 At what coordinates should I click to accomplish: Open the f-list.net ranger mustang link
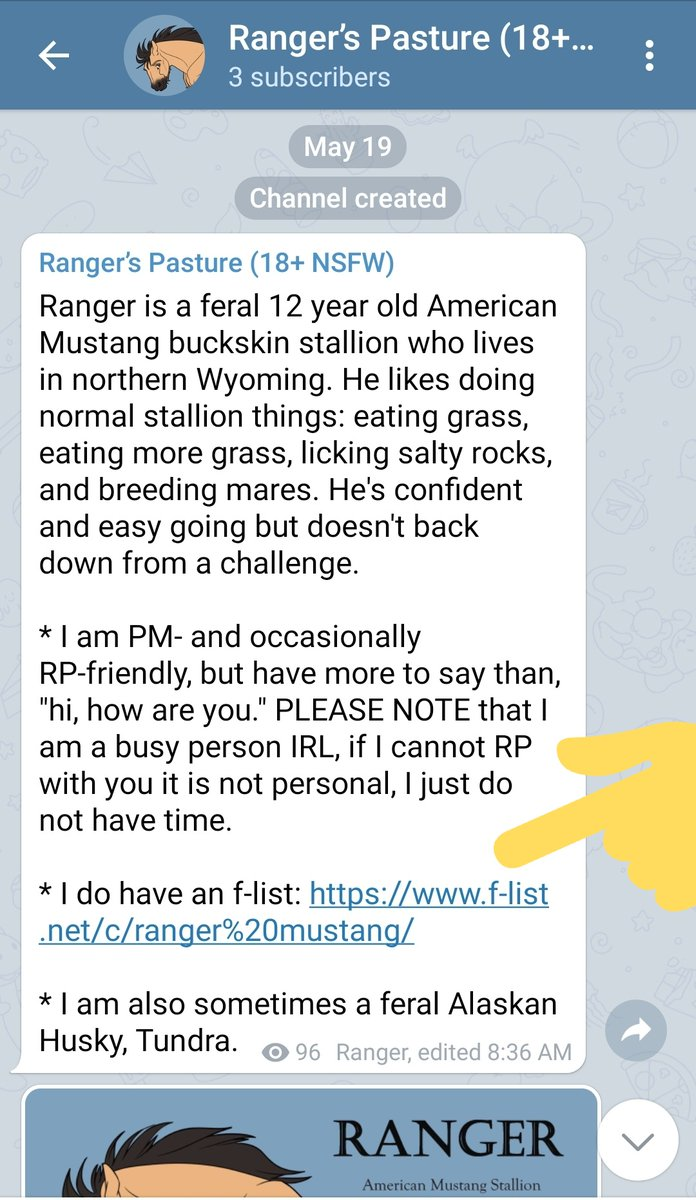[294, 912]
